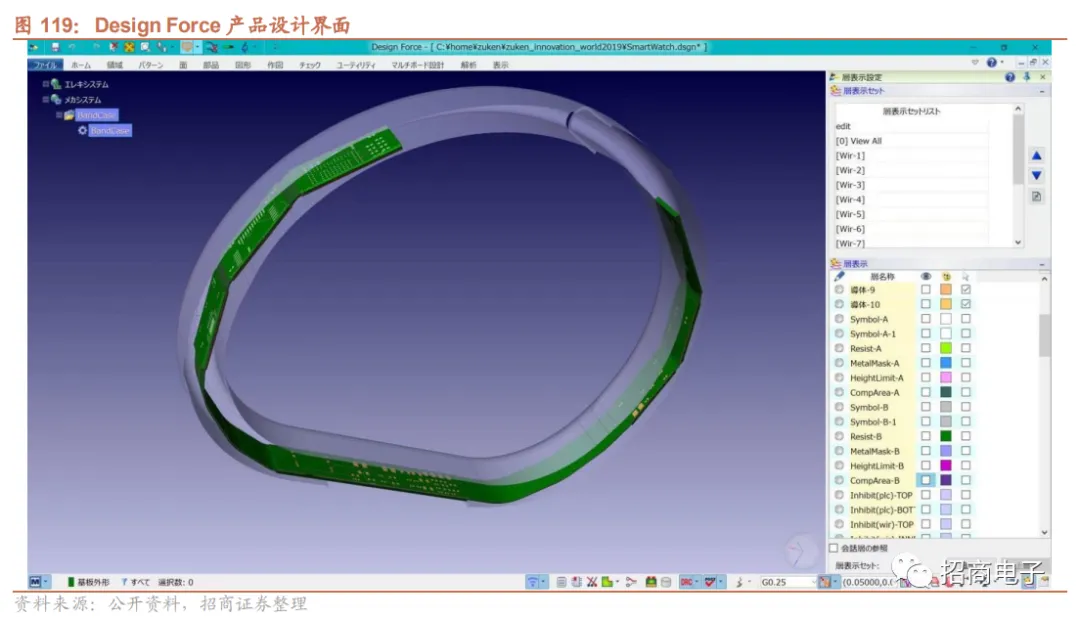Toggle the 会話層の参照 checkbox

[x=833, y=548]
